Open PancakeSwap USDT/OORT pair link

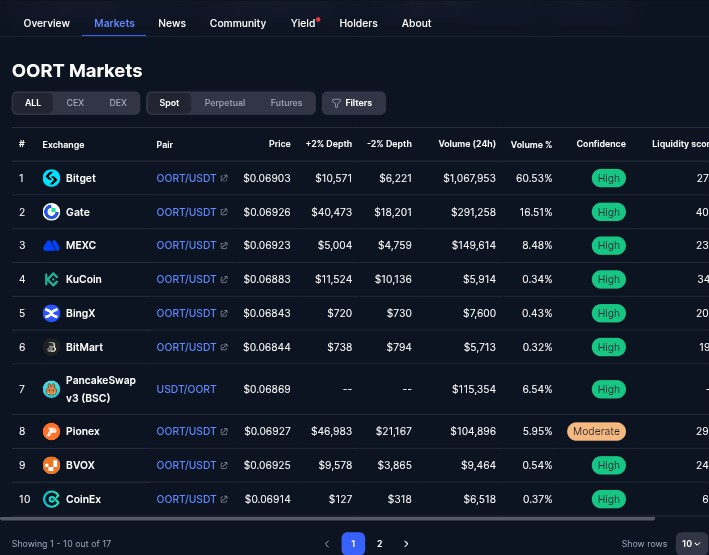pos(186,389)
